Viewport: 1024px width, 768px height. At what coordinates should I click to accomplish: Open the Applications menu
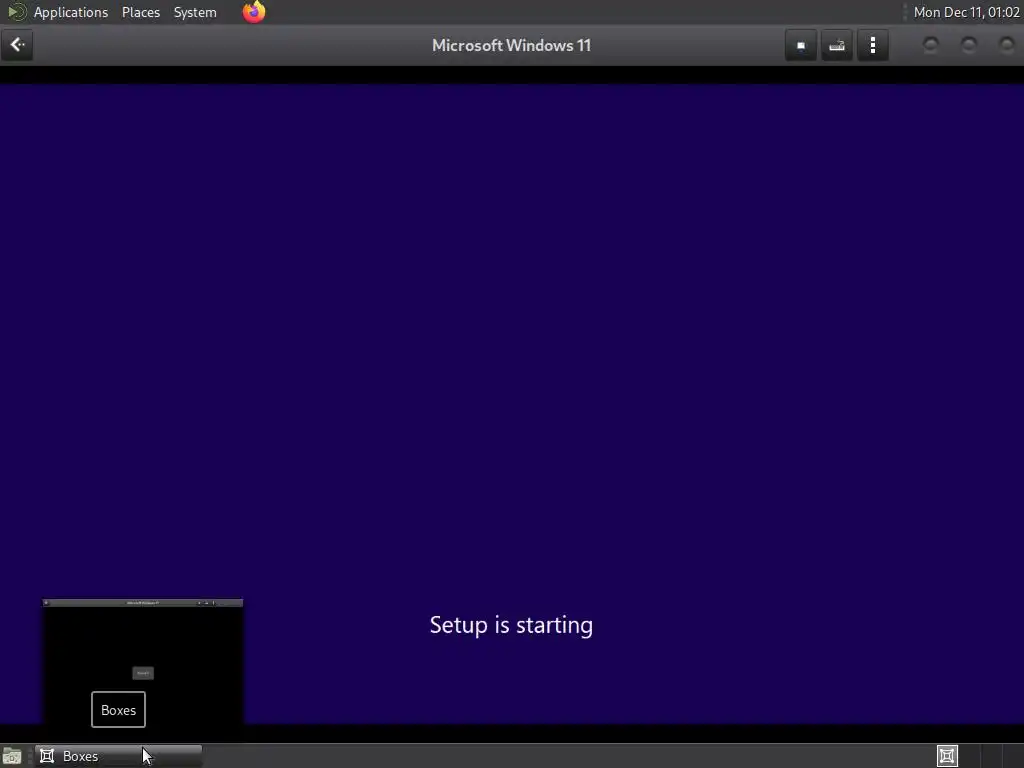pos(71,12)
